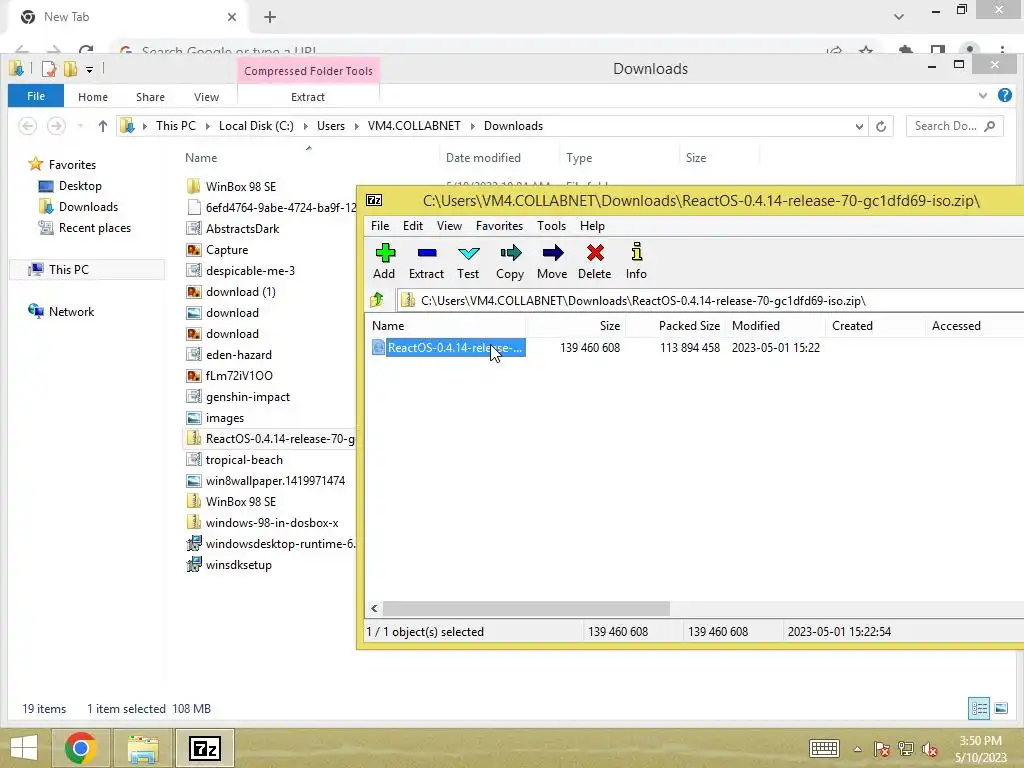Click Compressed Folder Tools tab header
Viewport: 1024px width, 768px height.
click(x=308, y=71)
